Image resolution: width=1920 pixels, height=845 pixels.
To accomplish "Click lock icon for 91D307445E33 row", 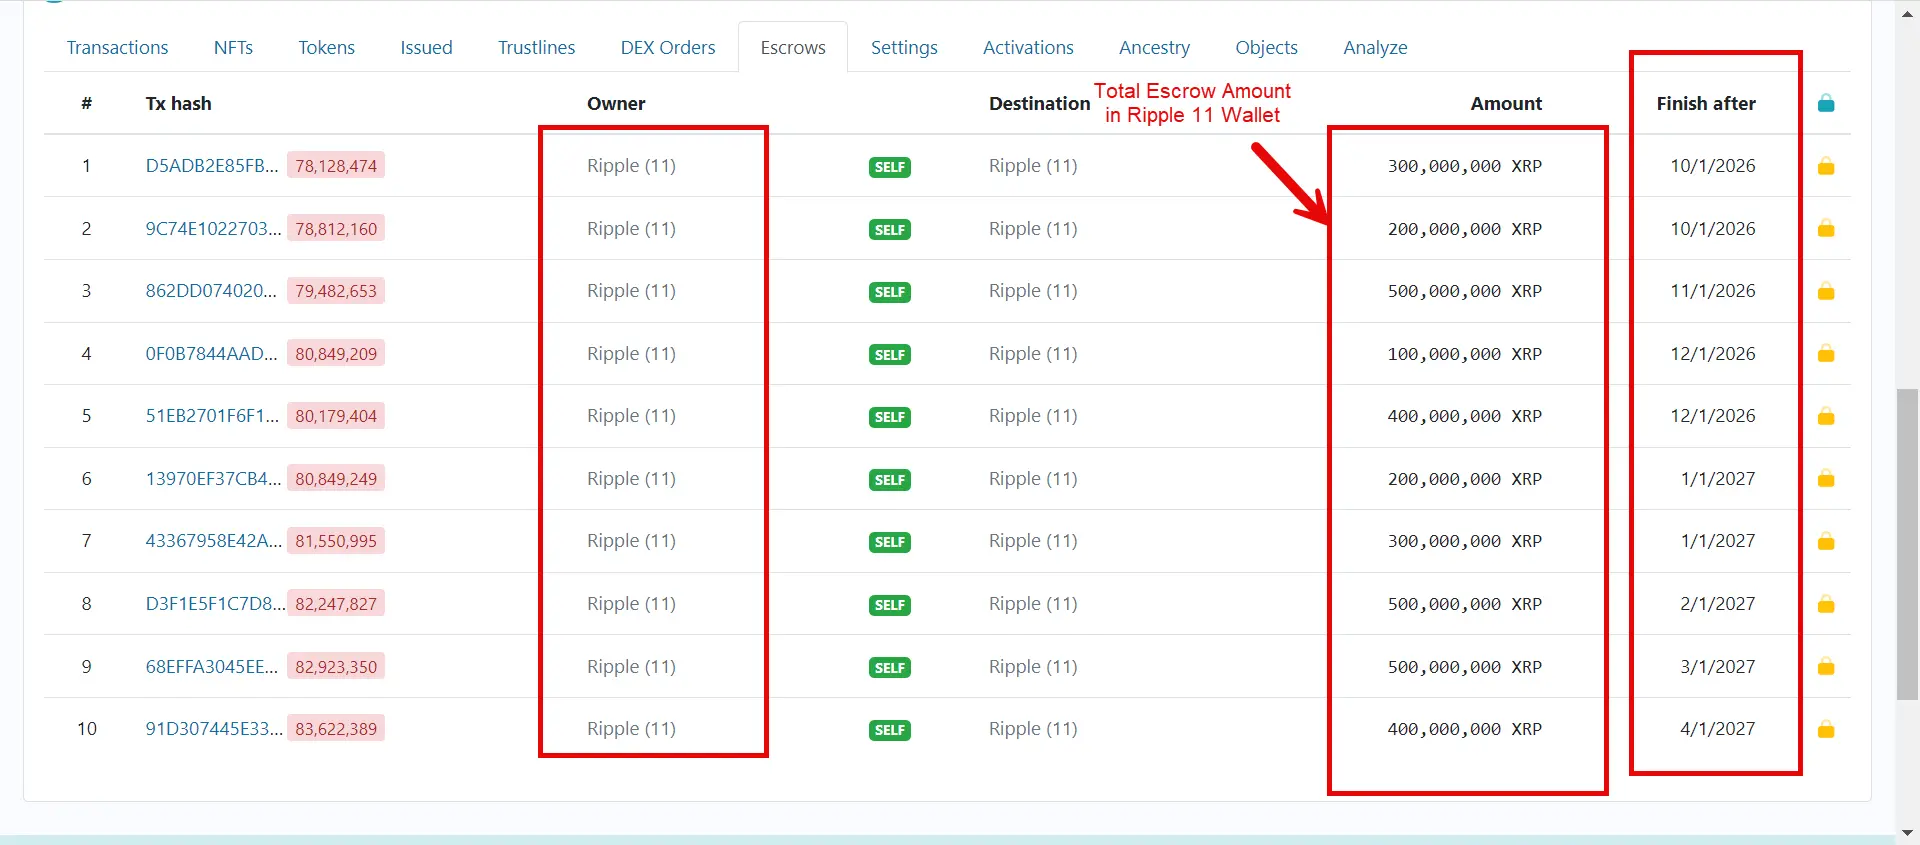I will [1826, 729].
